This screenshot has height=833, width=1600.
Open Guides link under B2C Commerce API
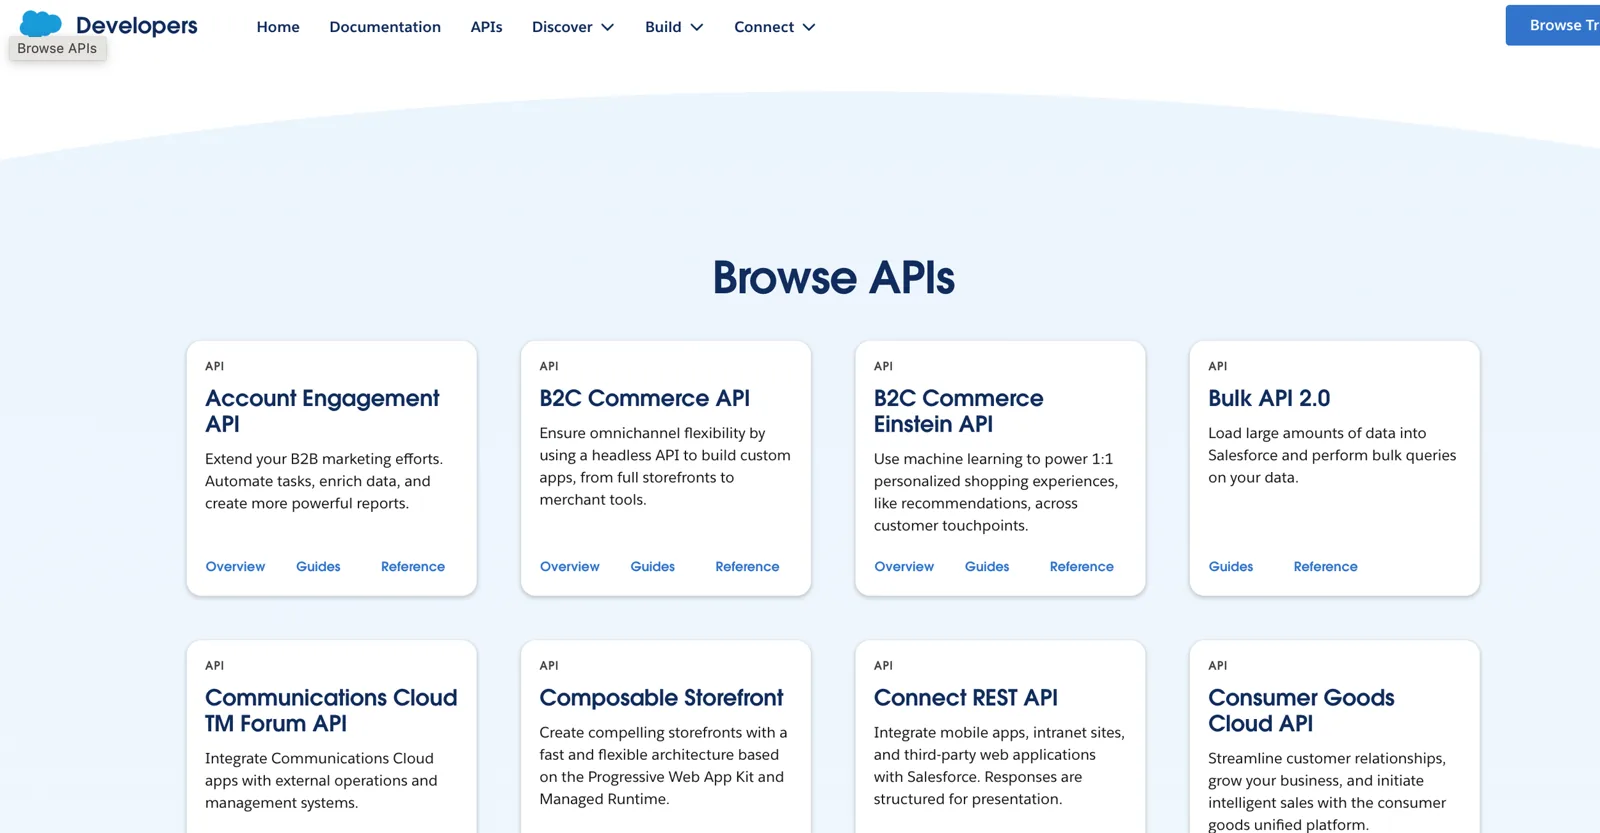click(653, 566)
